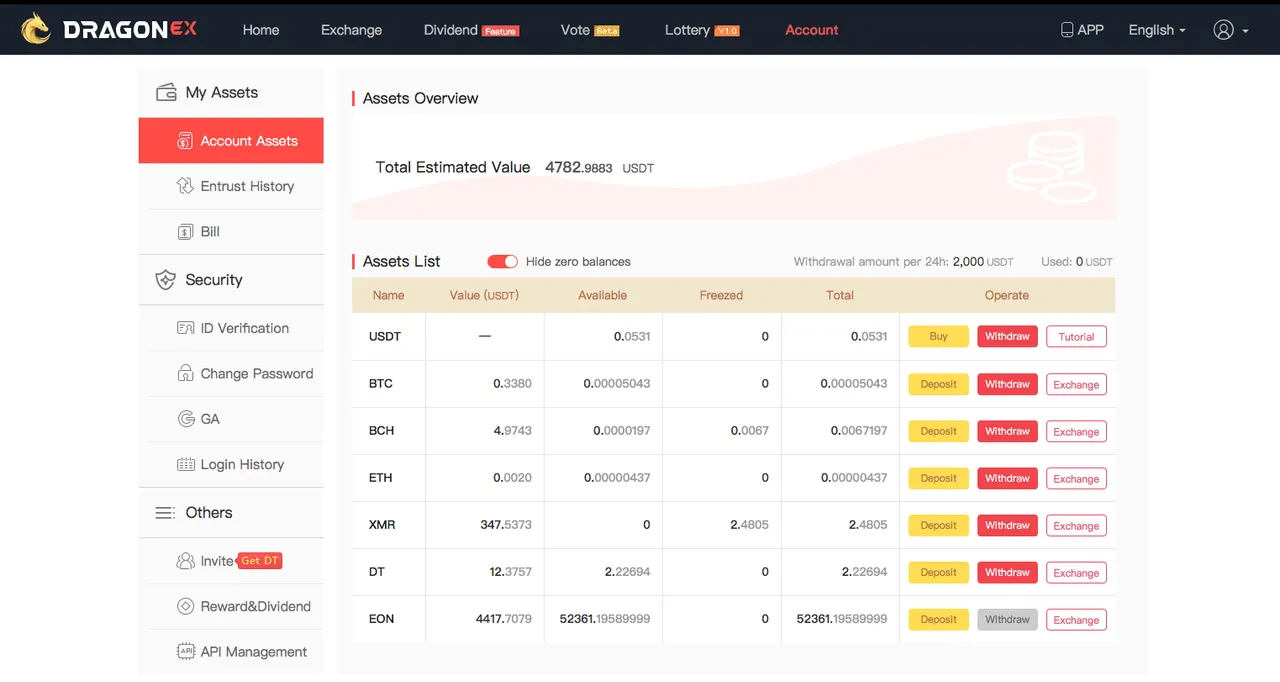Click the Others list icon
The image size is (1280, 682).
[x=165, y=513]
